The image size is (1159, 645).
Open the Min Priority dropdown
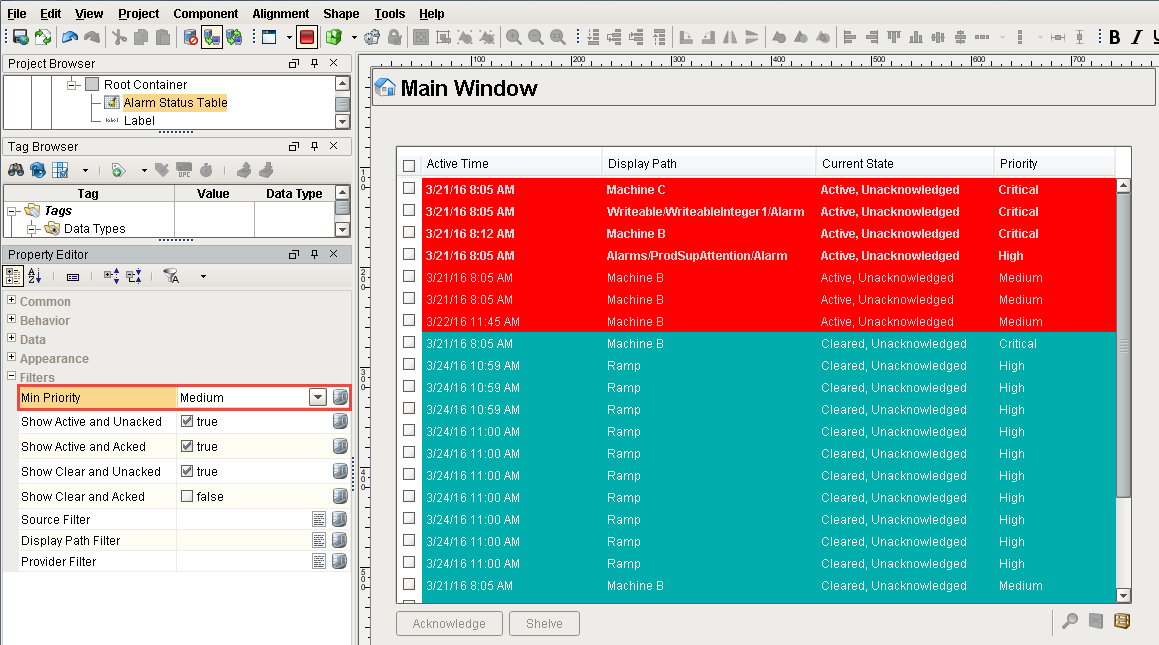pos(318,397)
